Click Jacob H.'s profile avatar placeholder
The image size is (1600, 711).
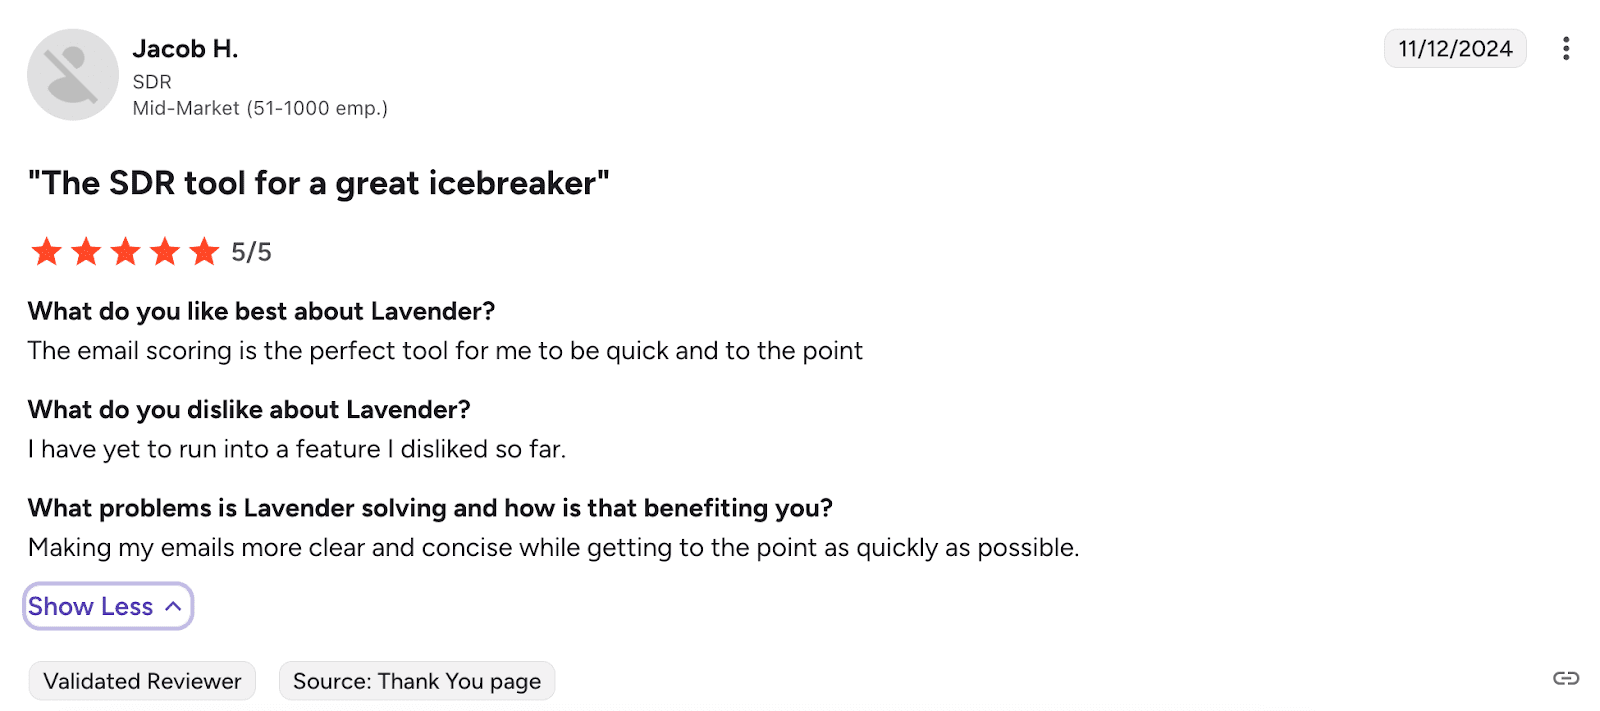pos(73,75)
